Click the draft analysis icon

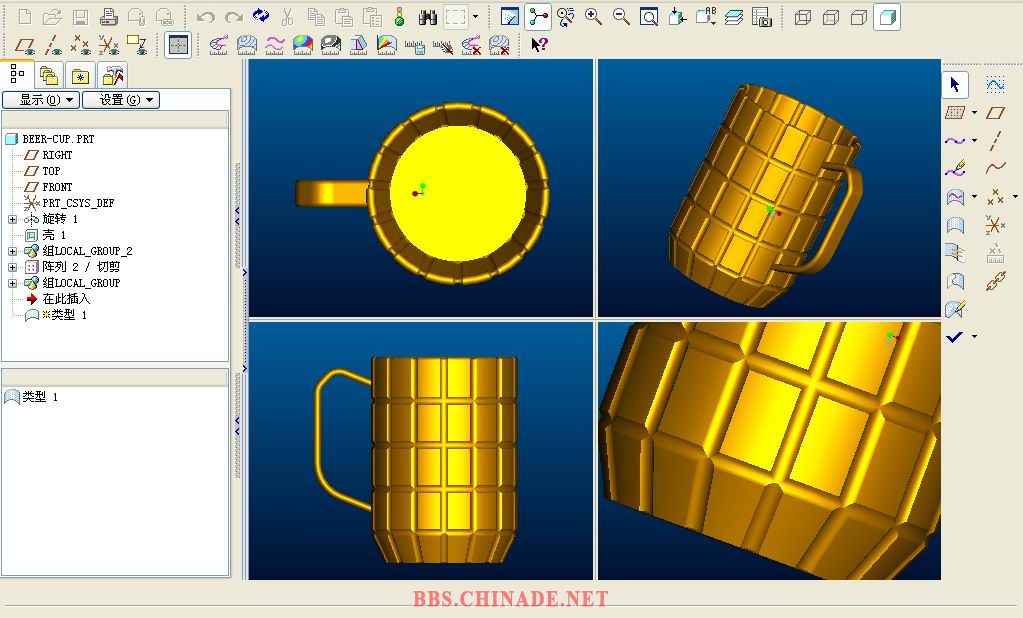(x=358, y=44)
